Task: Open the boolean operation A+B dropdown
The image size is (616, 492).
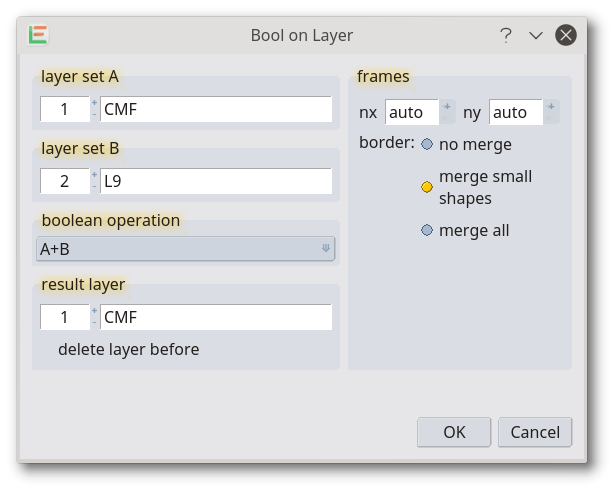Action: point(185,249)
